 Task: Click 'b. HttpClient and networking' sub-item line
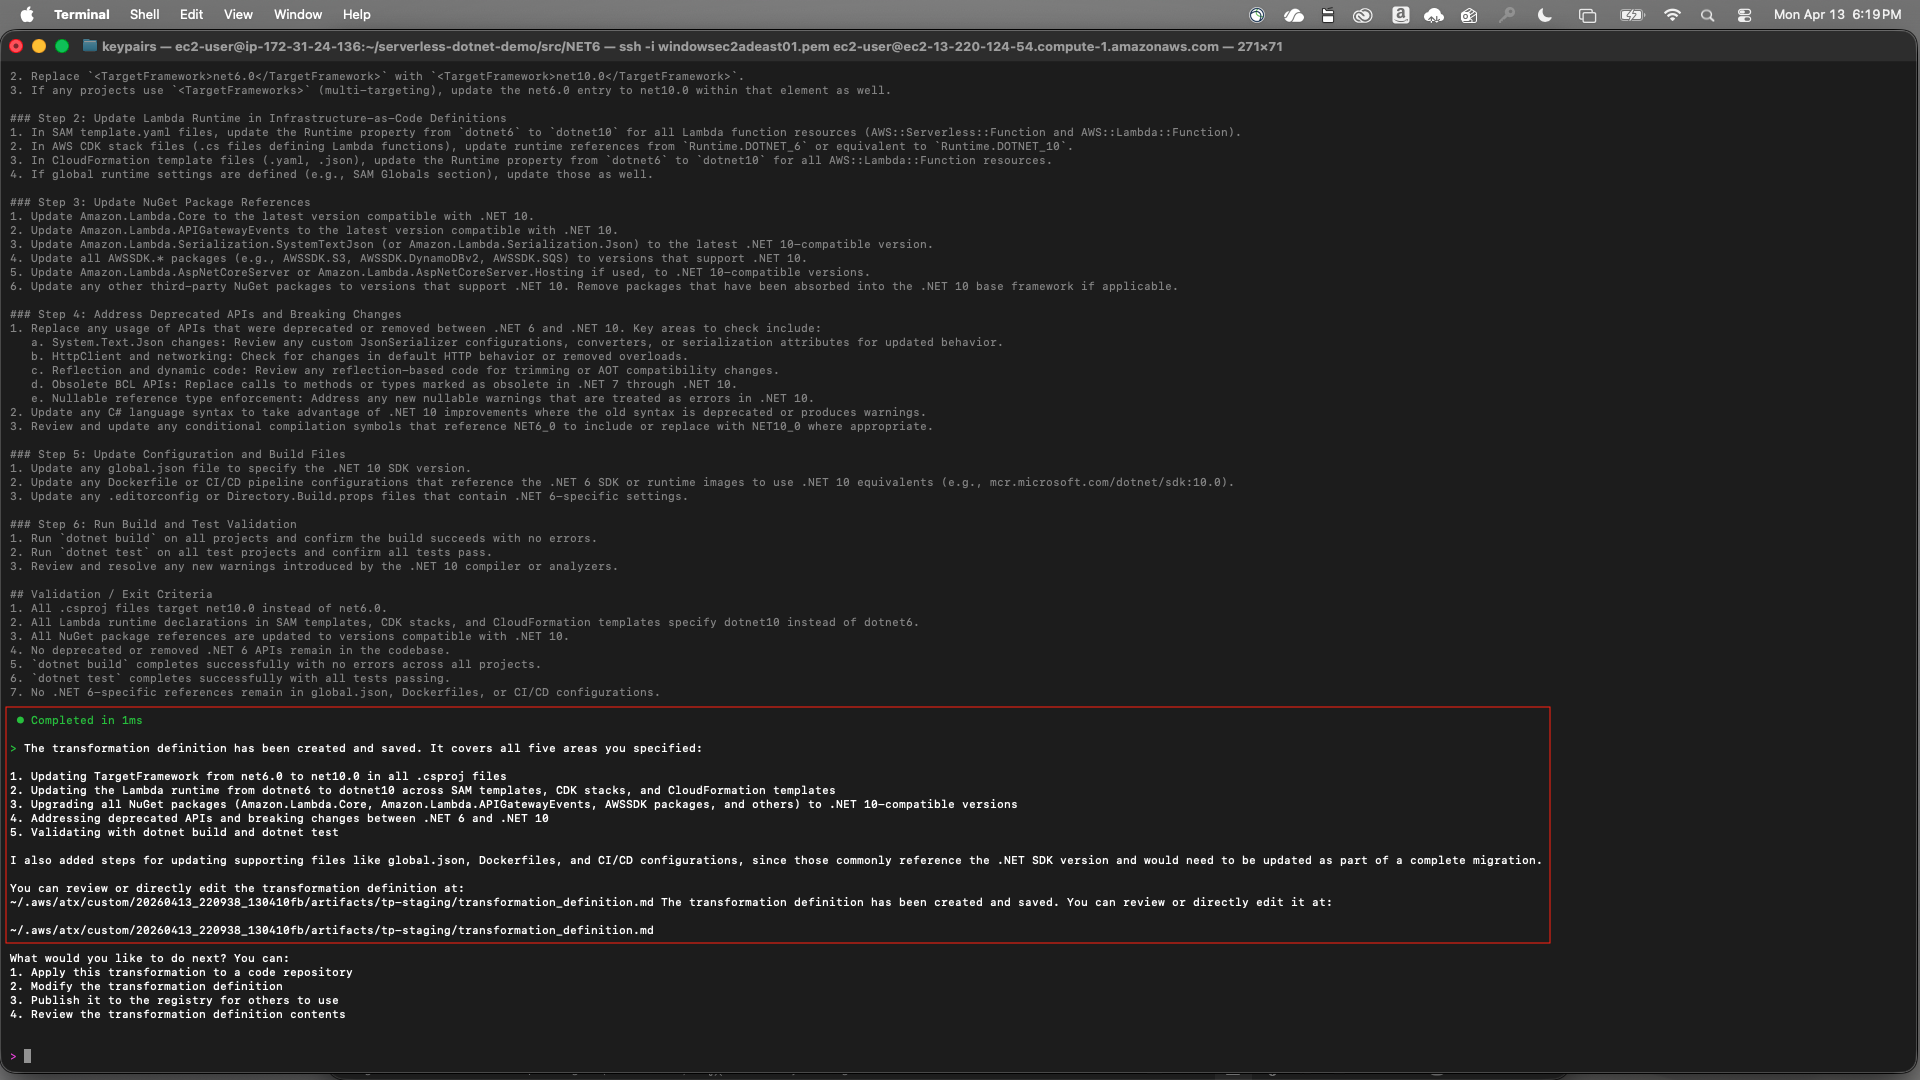pyautogui.click(x=359, y=356)
